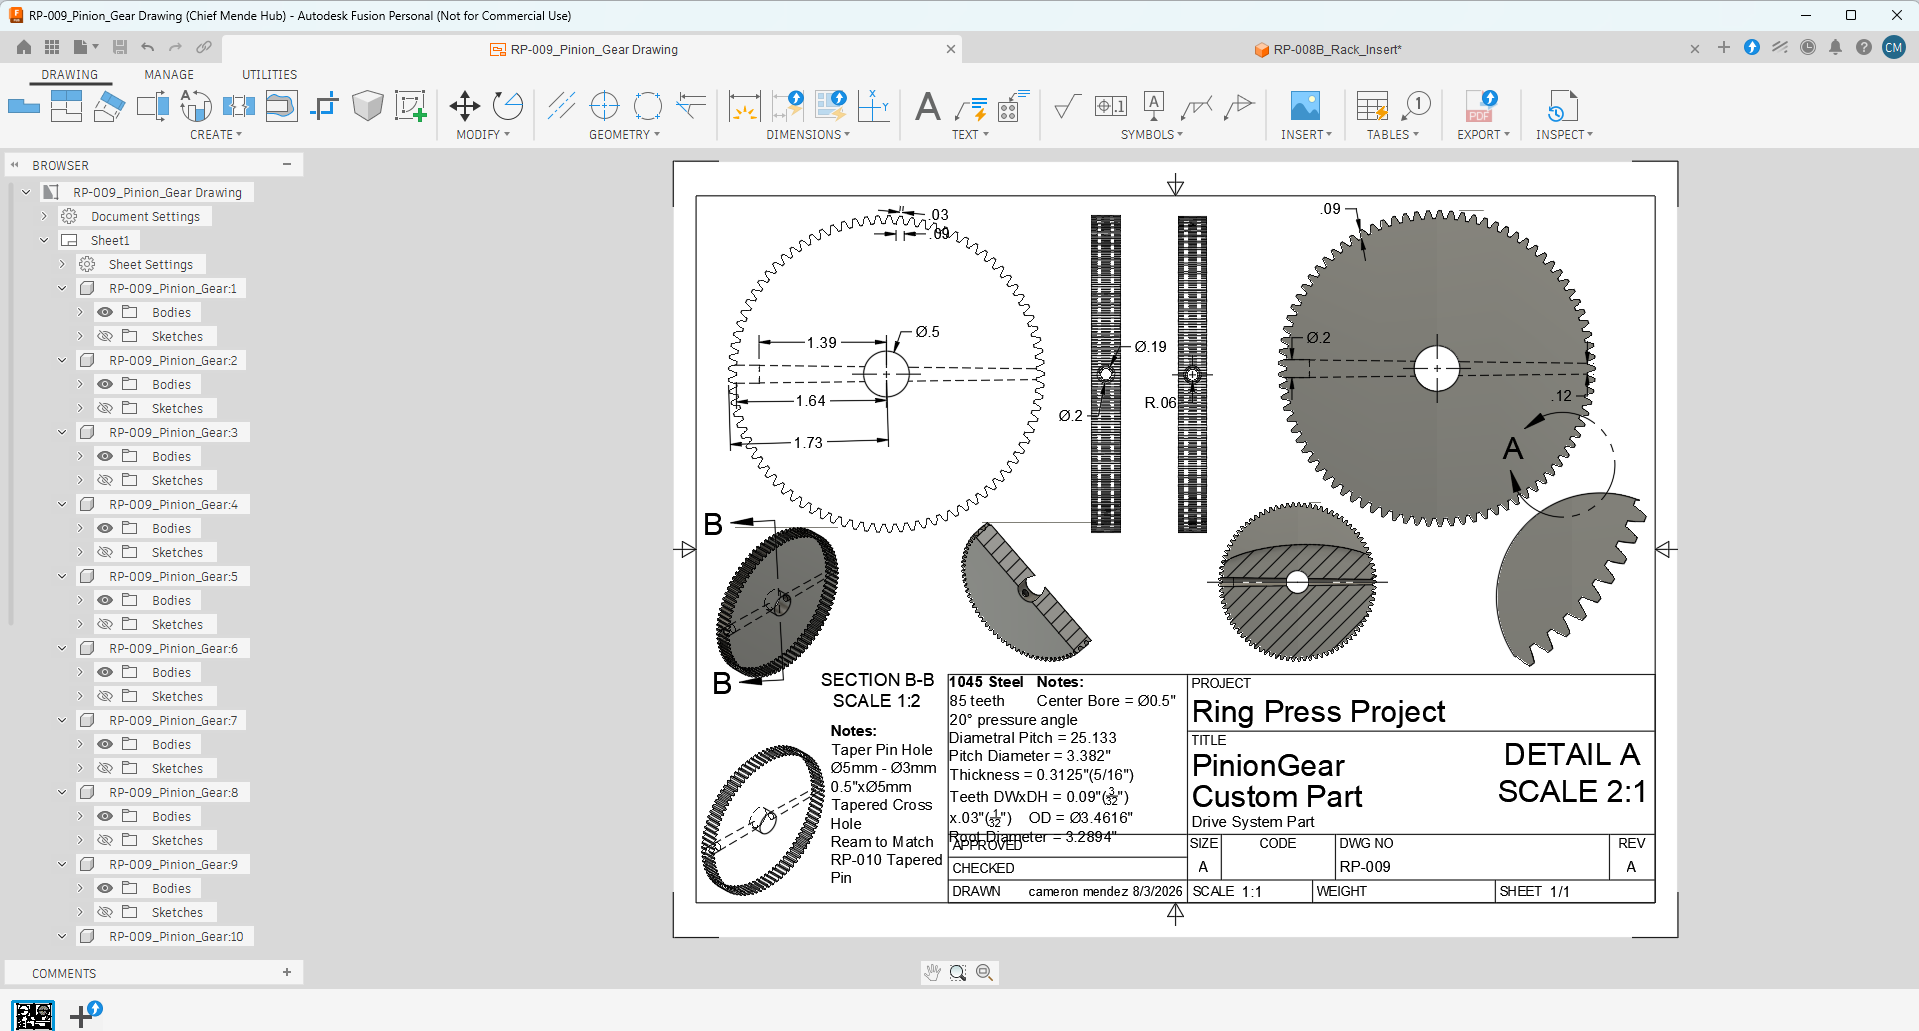Select the DRAWING tab
Screen dimensions: 1919x1031
[70, 75]
